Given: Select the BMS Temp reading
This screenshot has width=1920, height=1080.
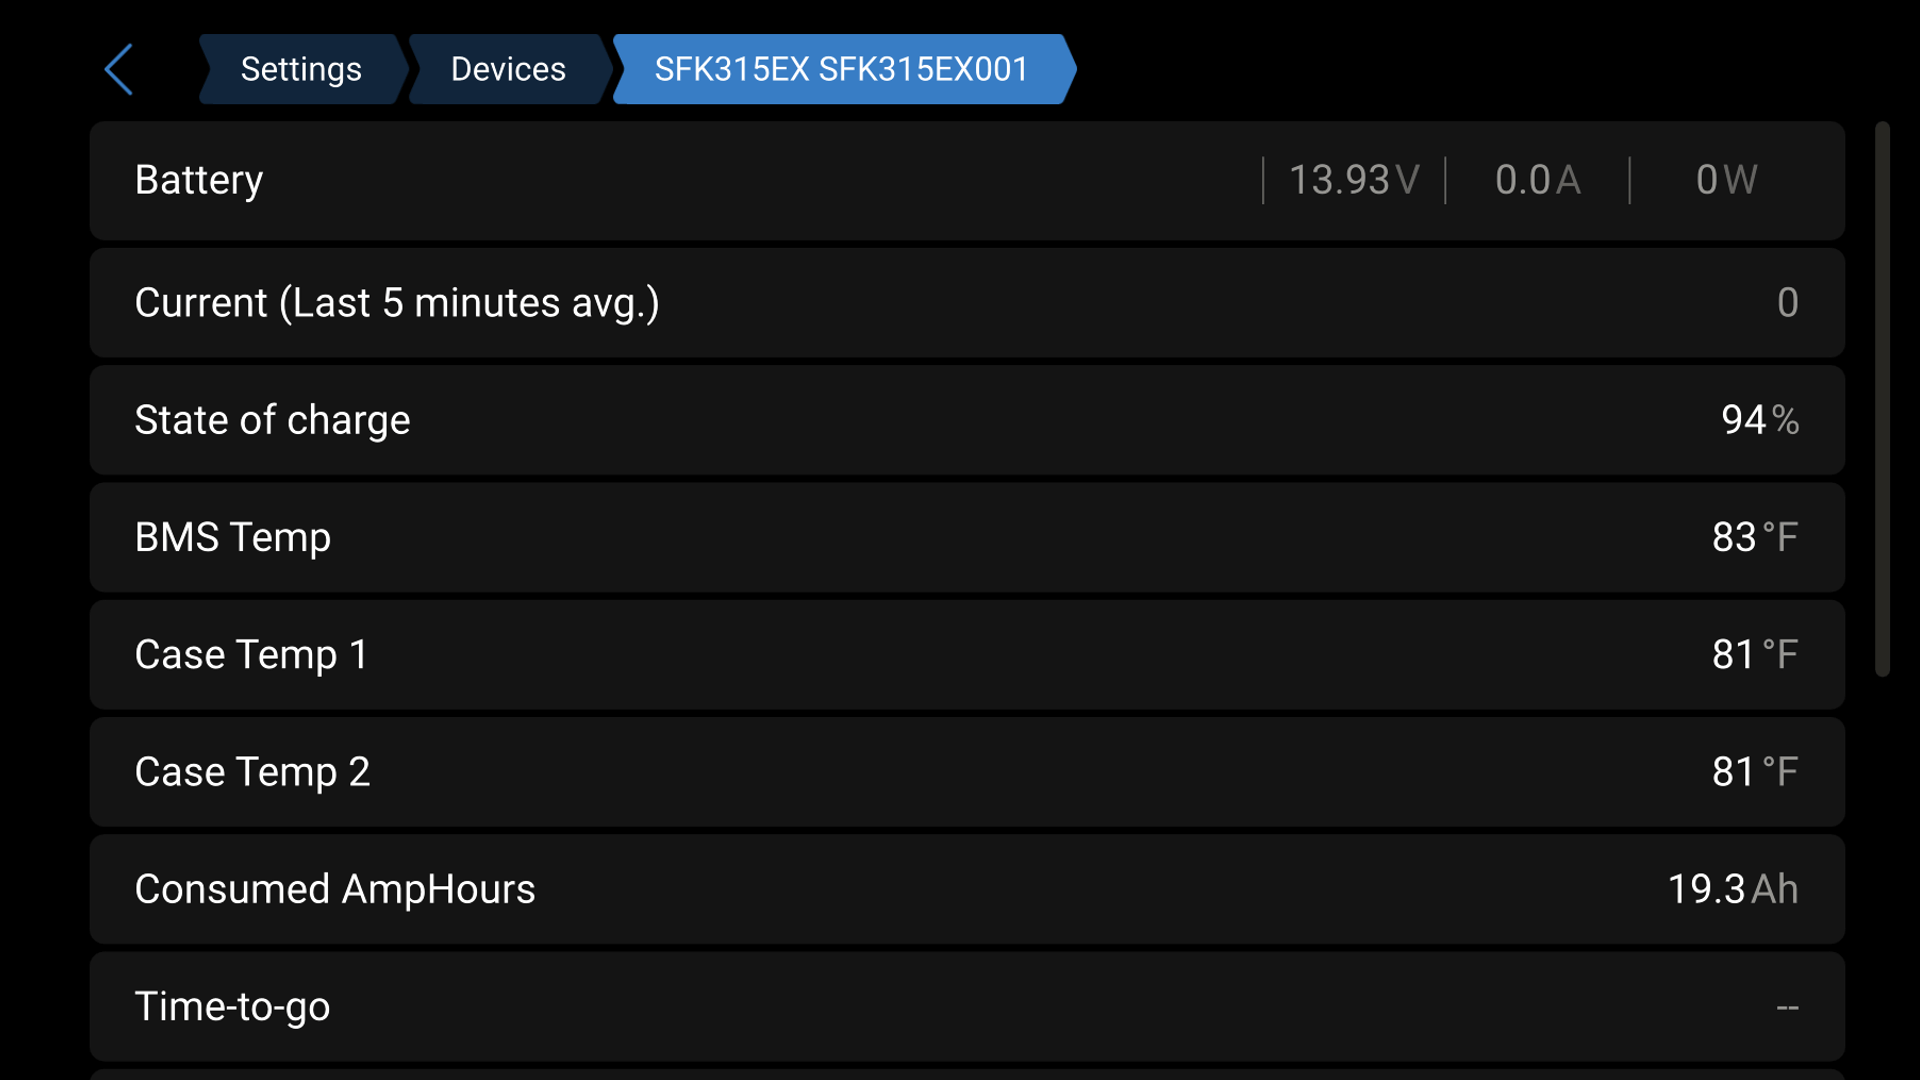Looking at the screenshot, I should click(x=1754, y=537).
